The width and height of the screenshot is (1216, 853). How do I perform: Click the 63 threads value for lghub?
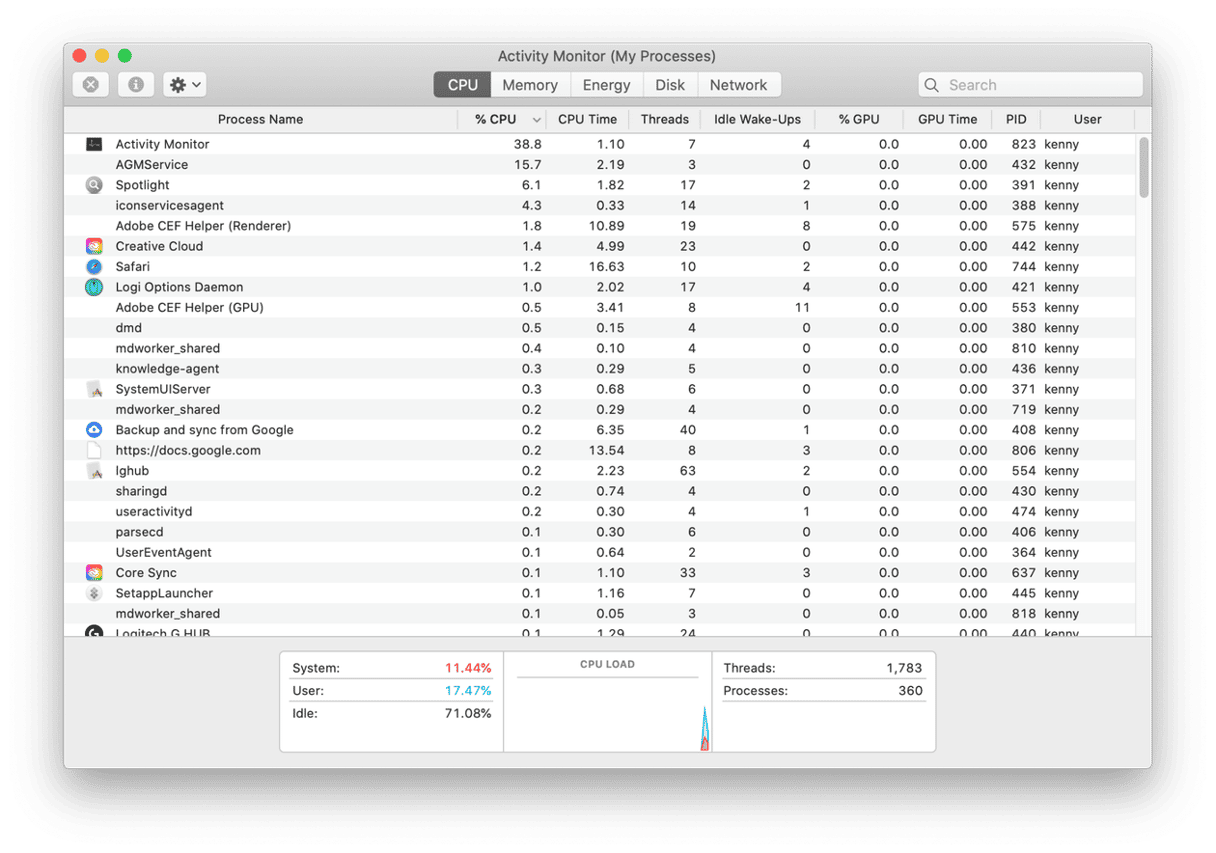point(686,471)
